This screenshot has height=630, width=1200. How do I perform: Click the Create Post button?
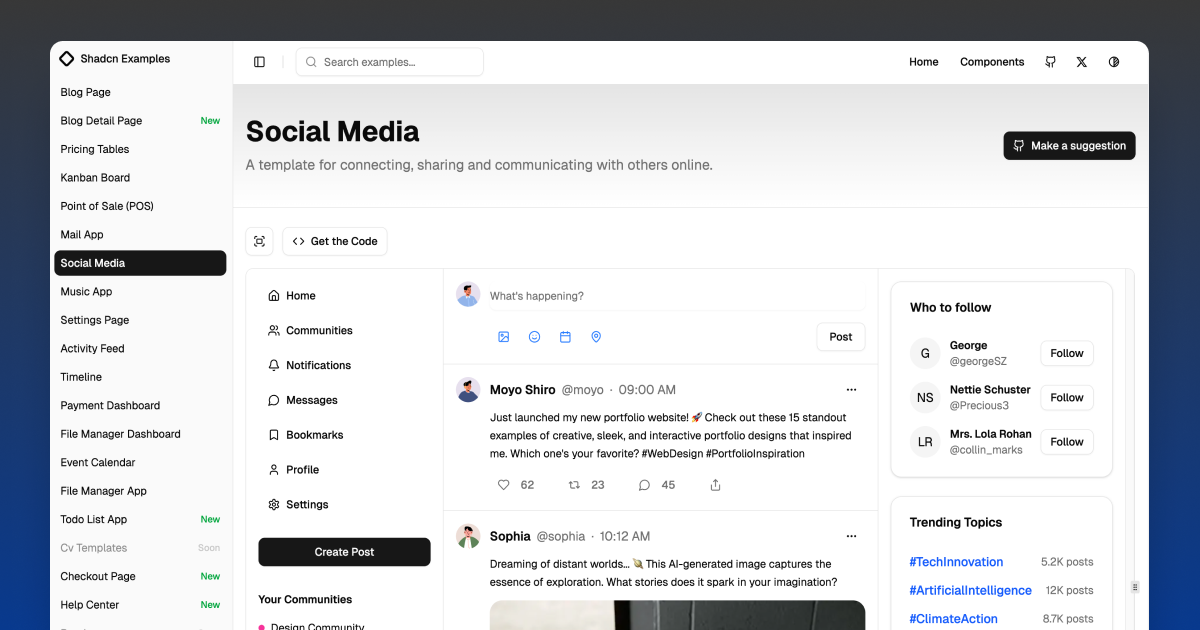pyautogui.click(x=344, y=552)
